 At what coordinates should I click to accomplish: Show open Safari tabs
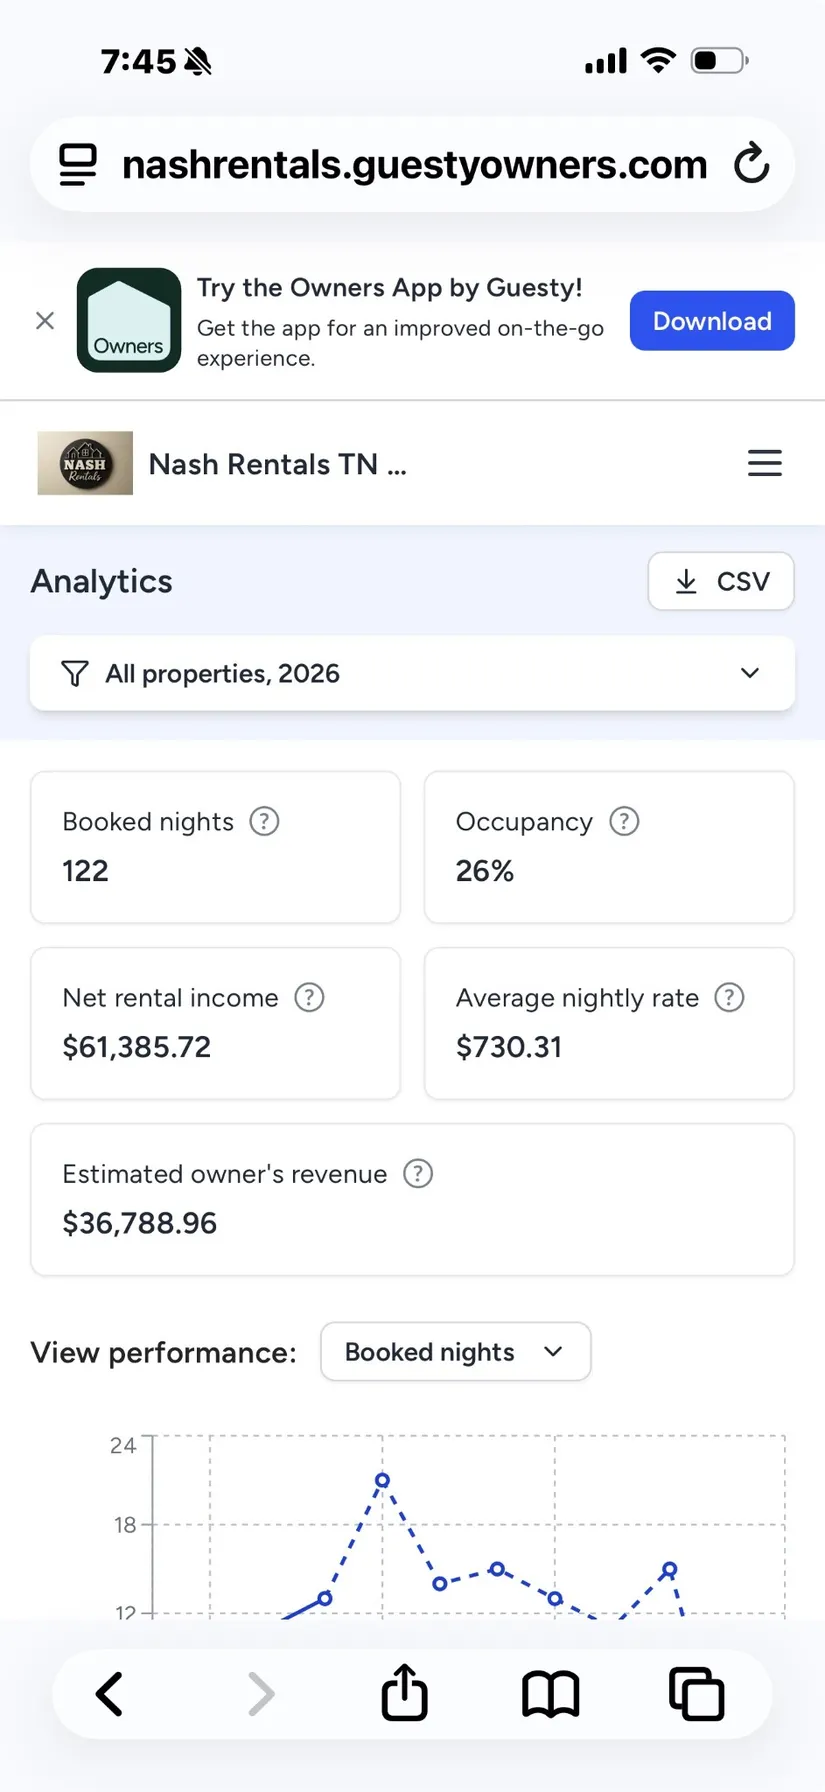pyautogui.click(x=696, y=1693)
